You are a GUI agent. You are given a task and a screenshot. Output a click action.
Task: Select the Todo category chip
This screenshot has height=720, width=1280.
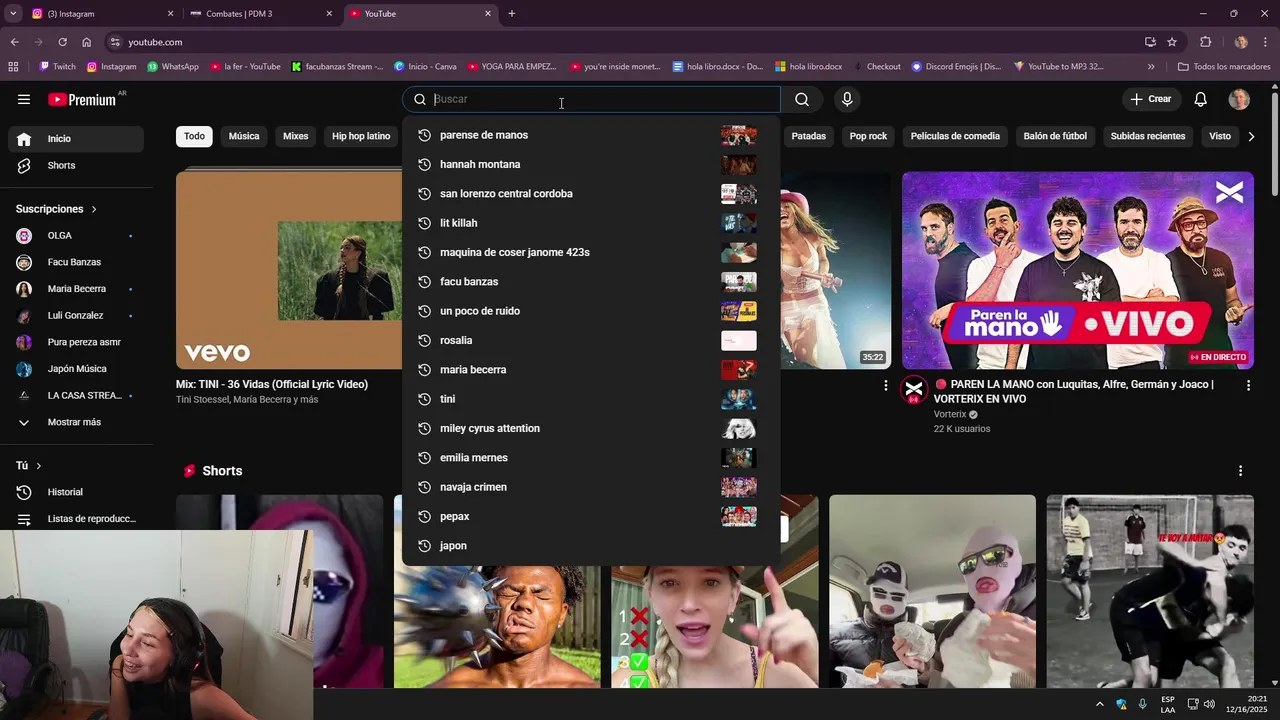tap(194, 136)
